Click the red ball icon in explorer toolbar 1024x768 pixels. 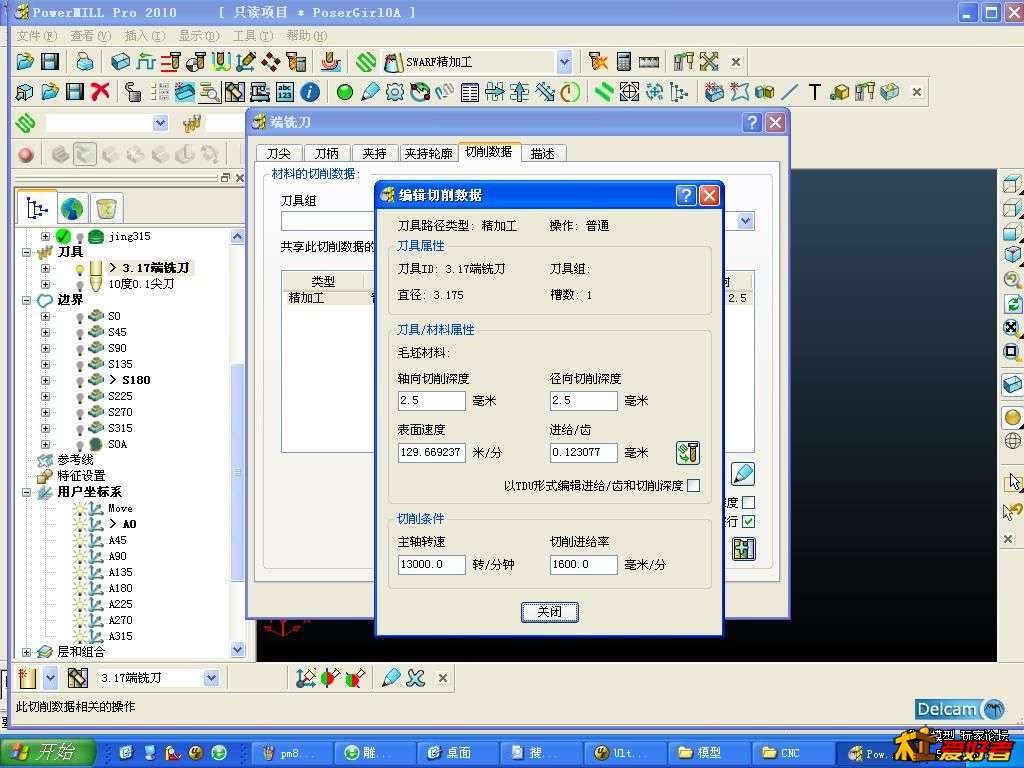[25, 155]
